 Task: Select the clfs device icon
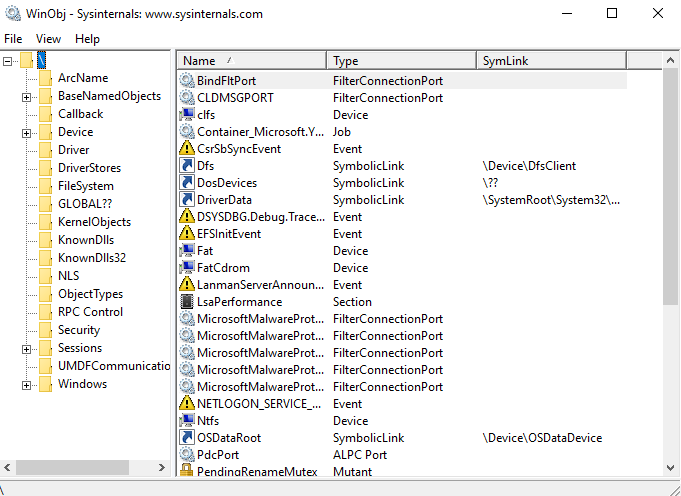[187, 115]
